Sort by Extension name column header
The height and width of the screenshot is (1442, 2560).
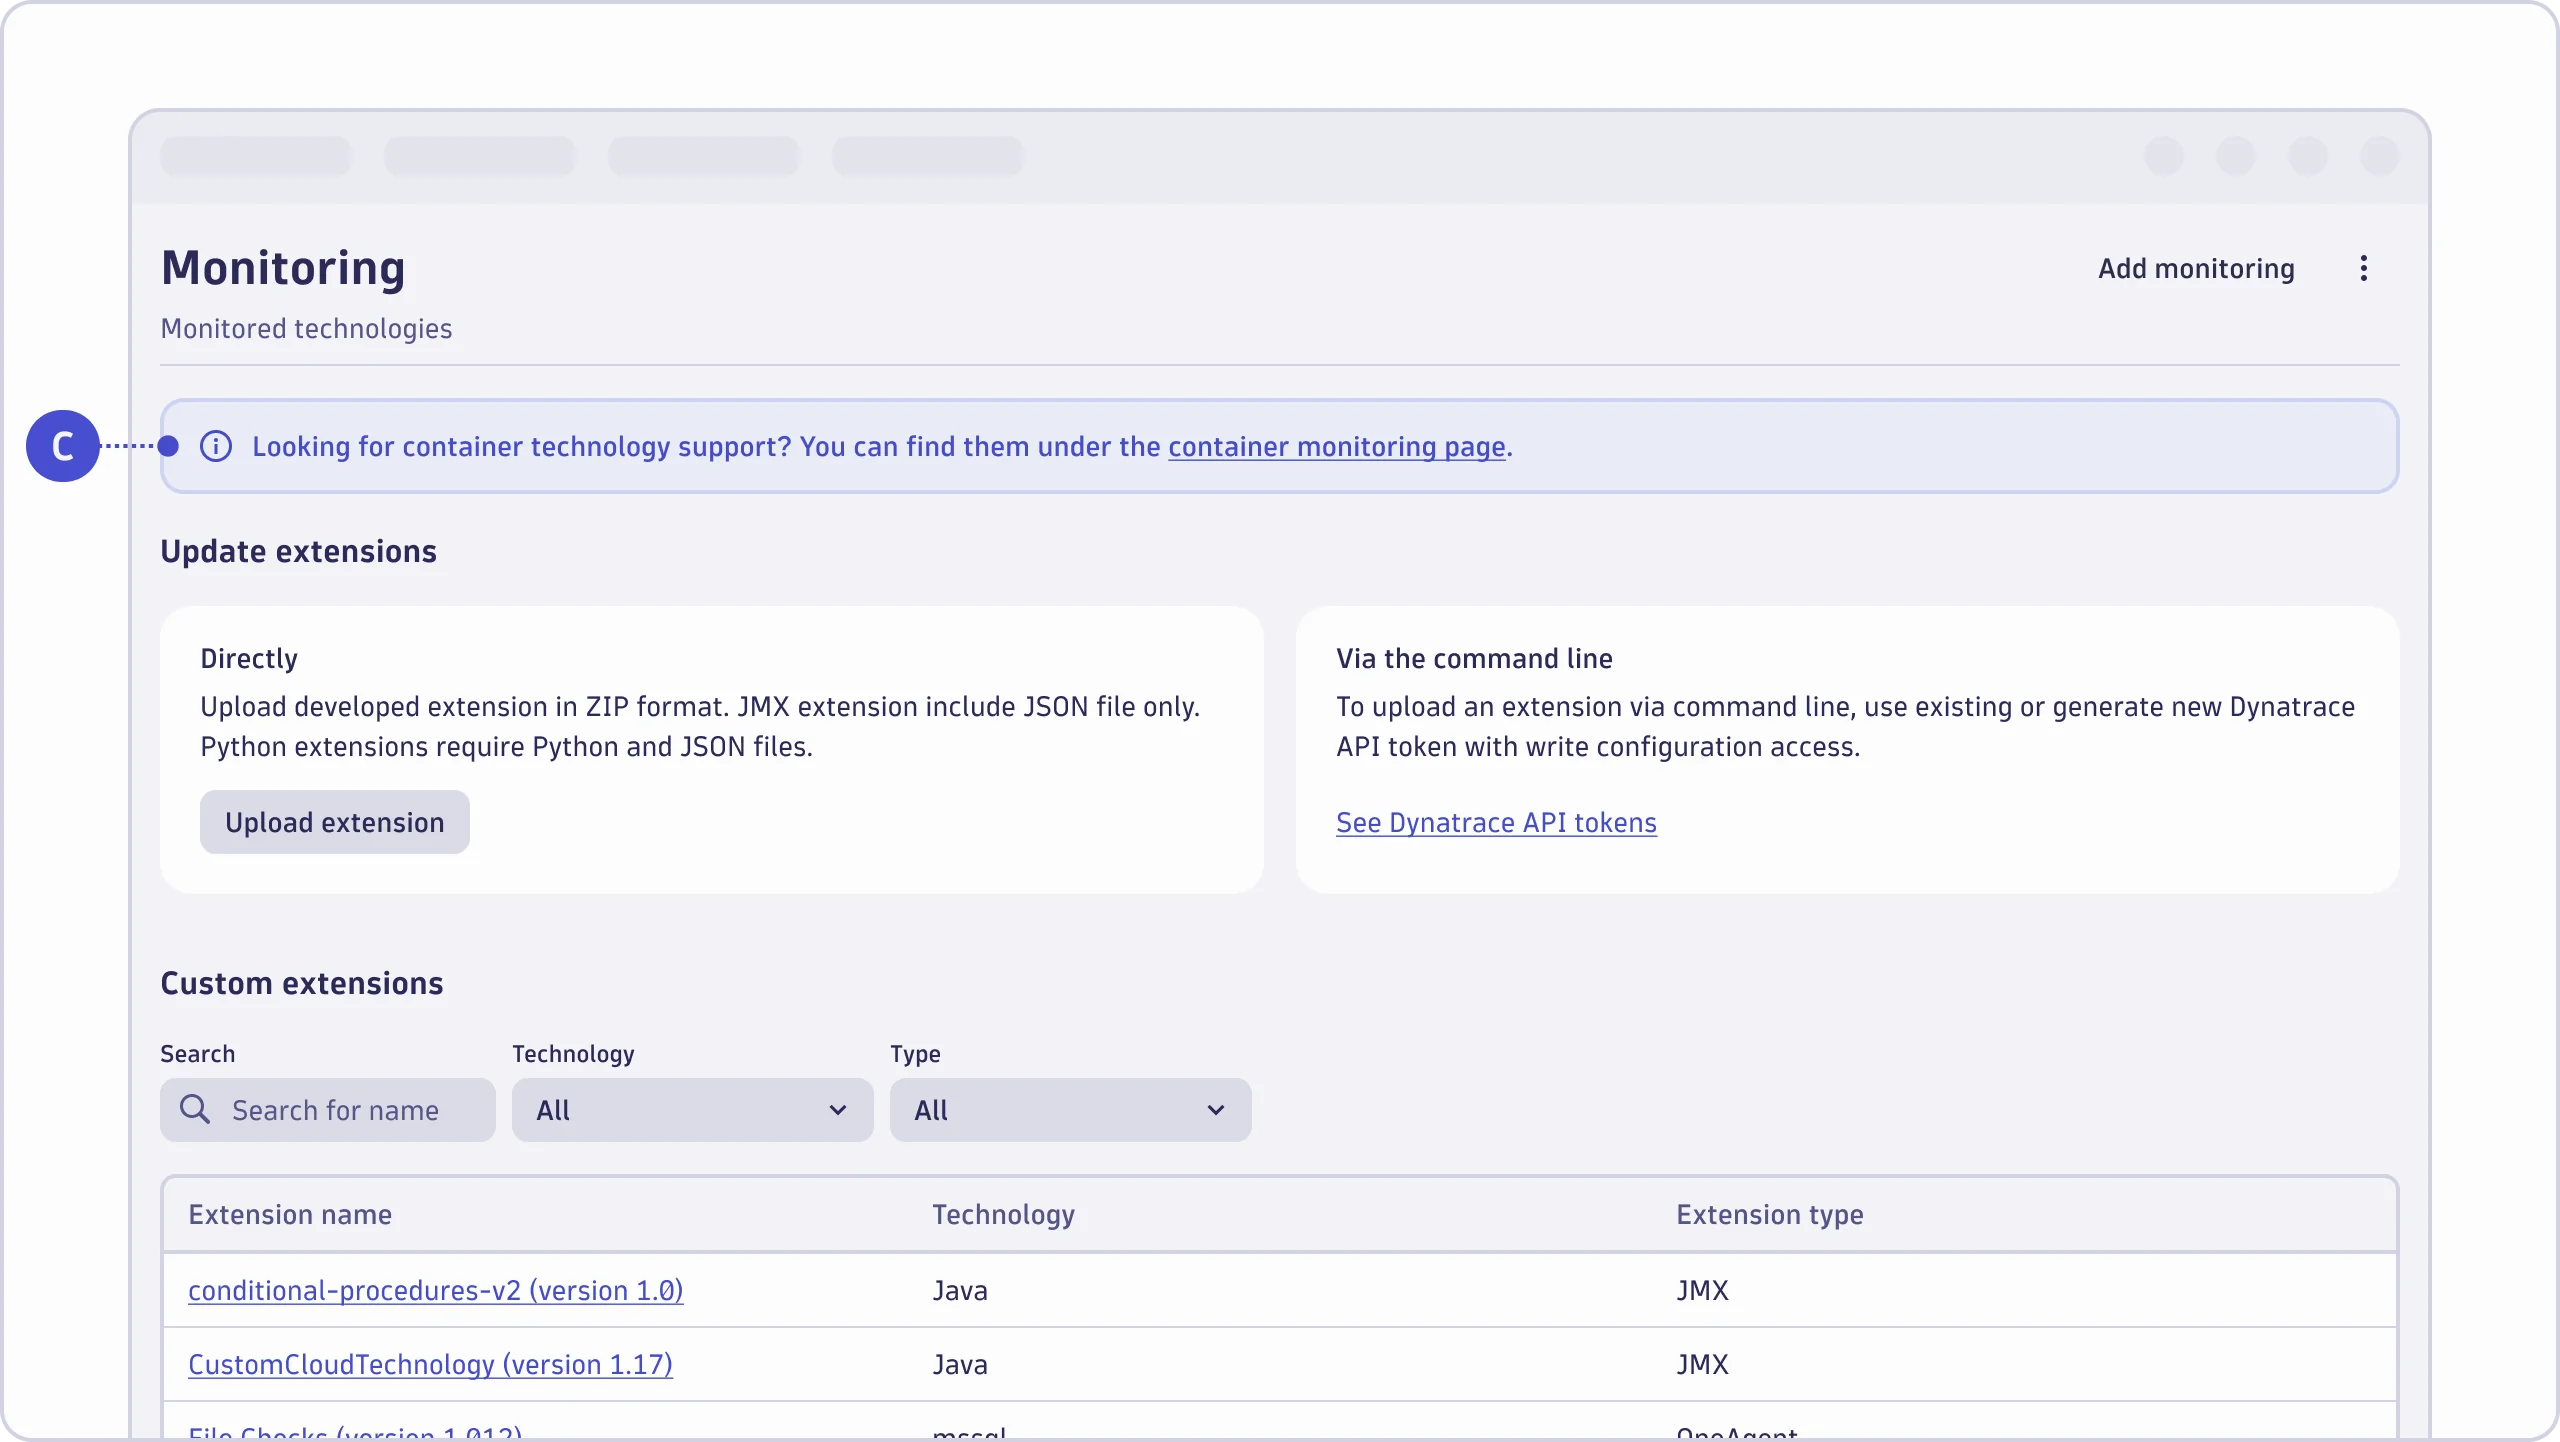tap(290, 1214)
